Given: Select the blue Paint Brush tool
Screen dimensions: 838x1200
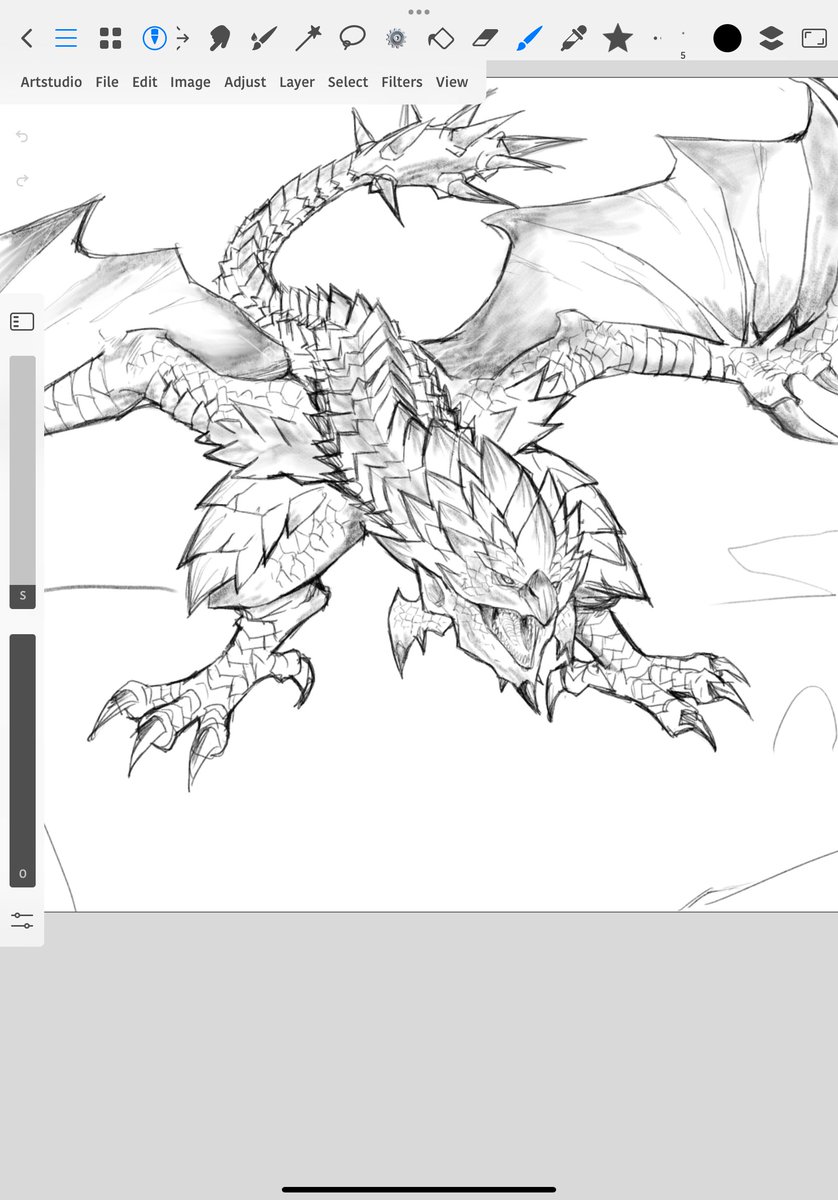Looking at the screenshot, I should [529, 39].
